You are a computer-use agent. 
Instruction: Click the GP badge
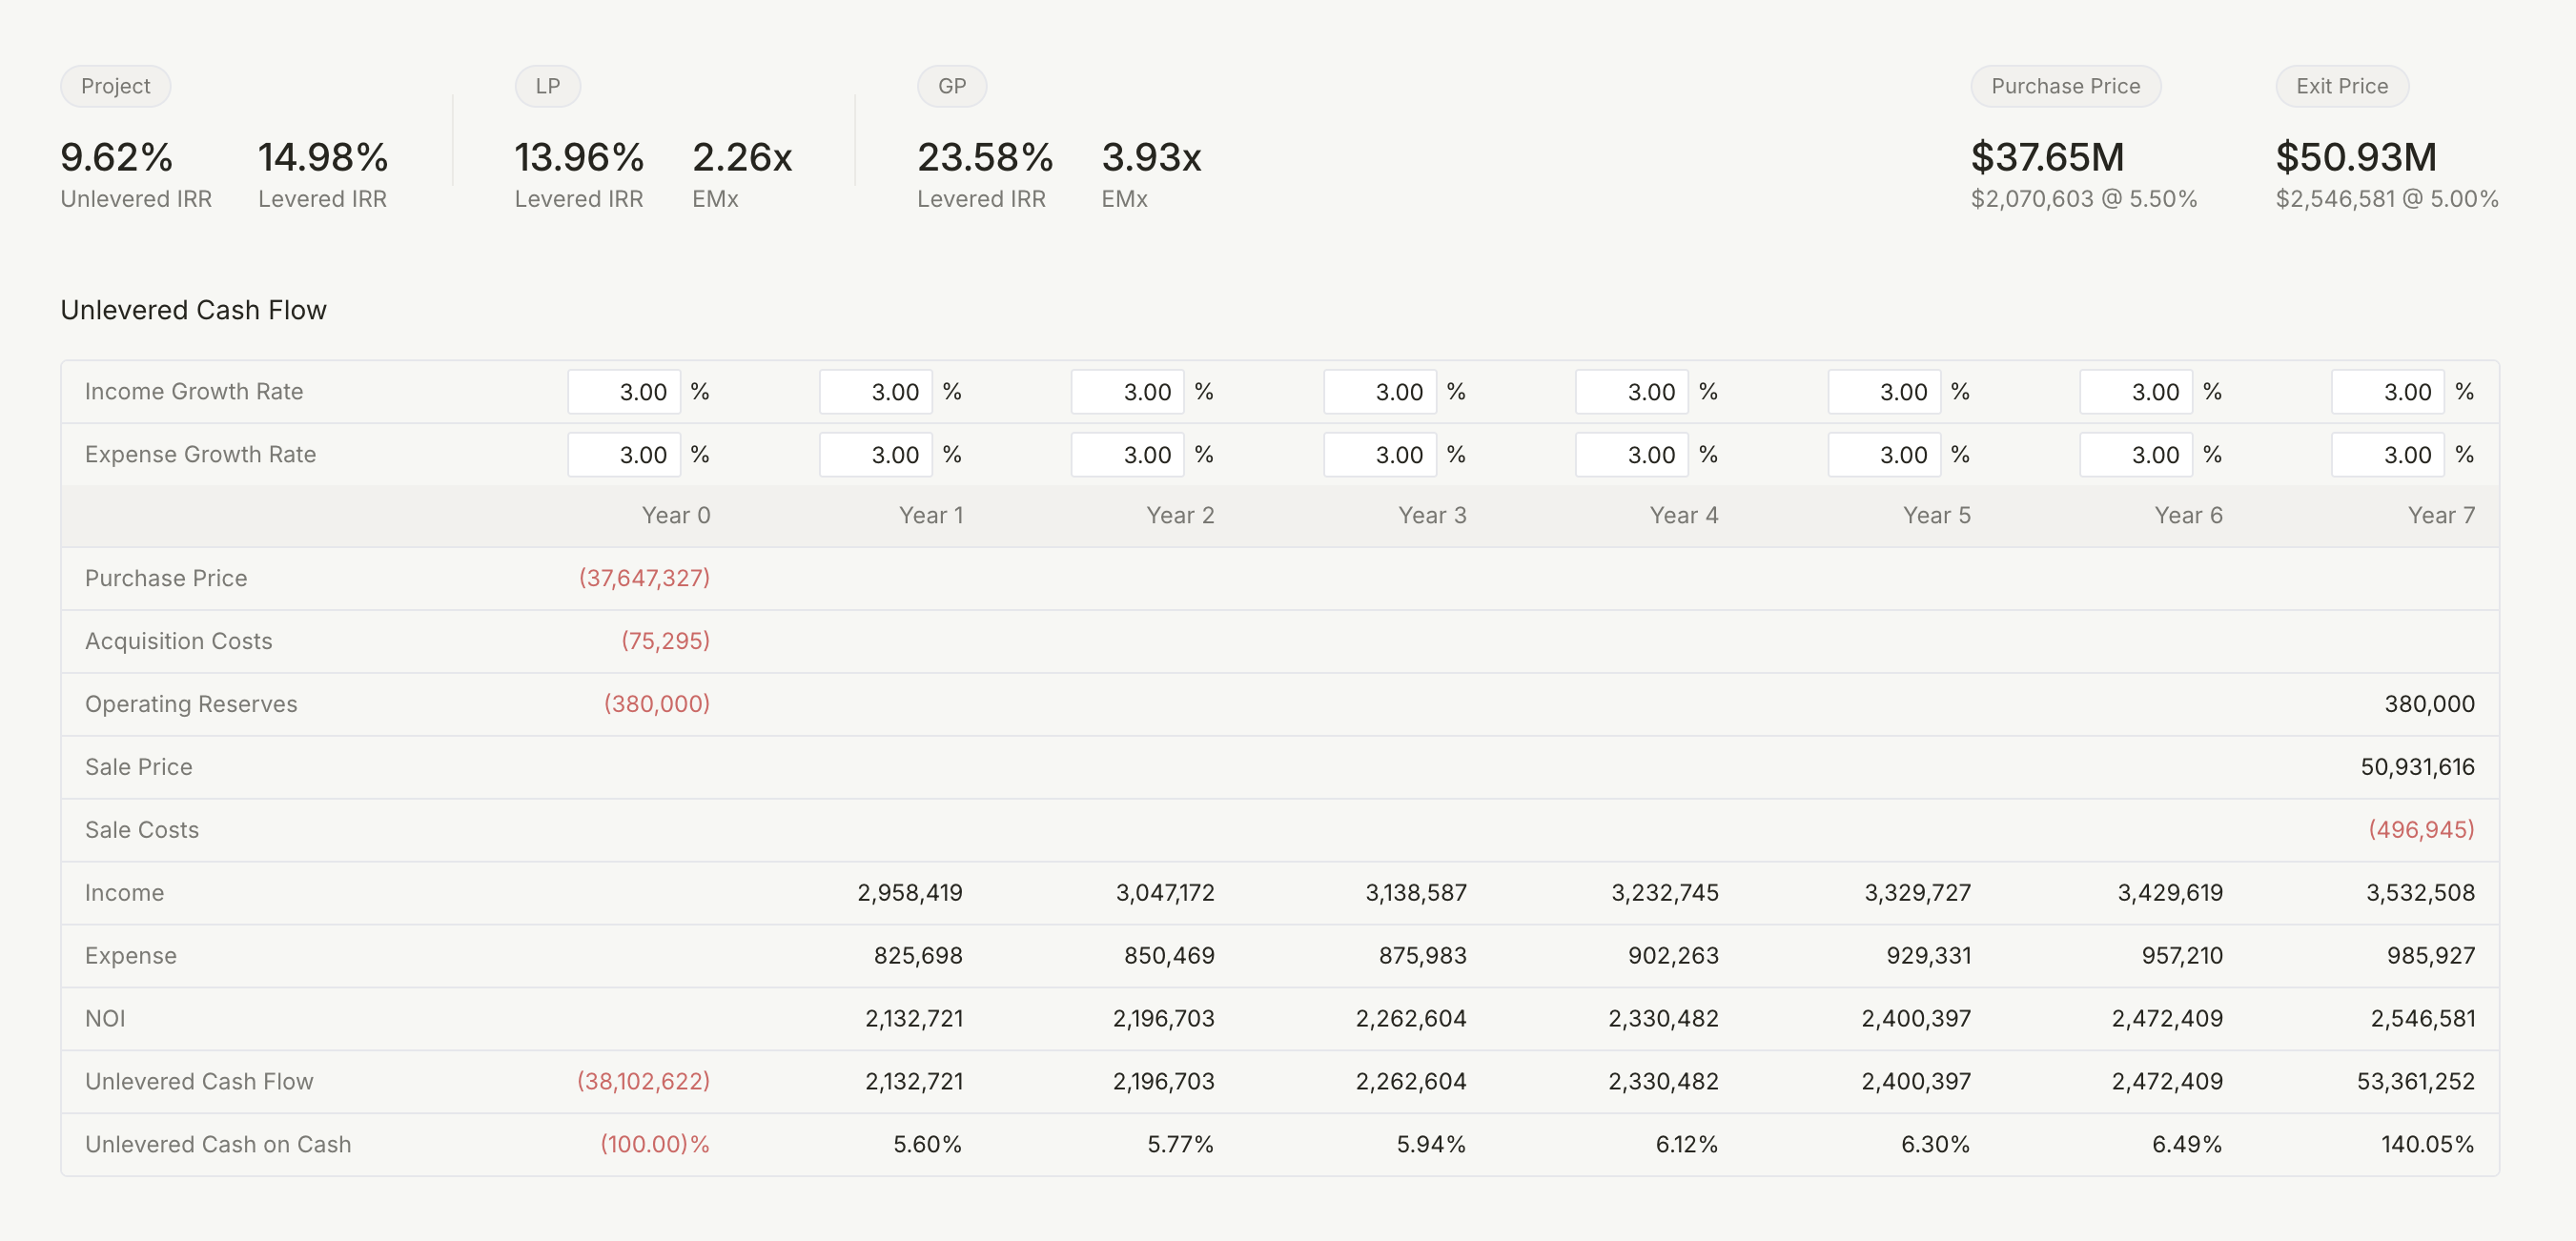(x=951, y=86)
